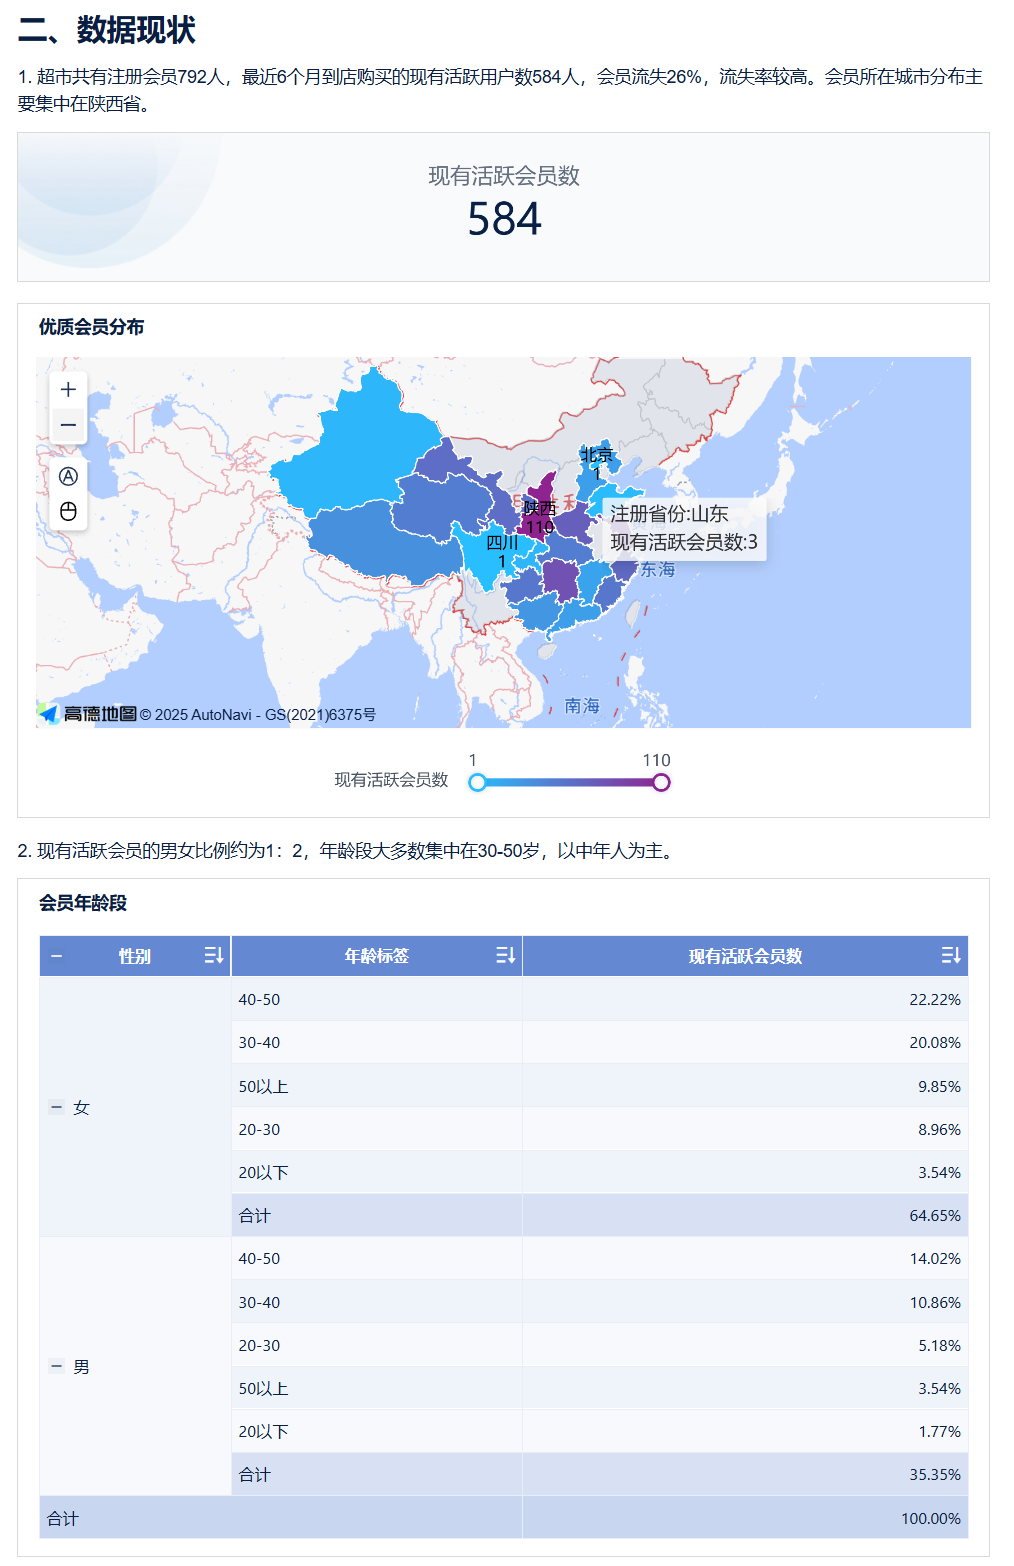Collapse the 男 row group
Image resolution: width=1014 pixels, height=1566 pixels.
click(57, 1366)
